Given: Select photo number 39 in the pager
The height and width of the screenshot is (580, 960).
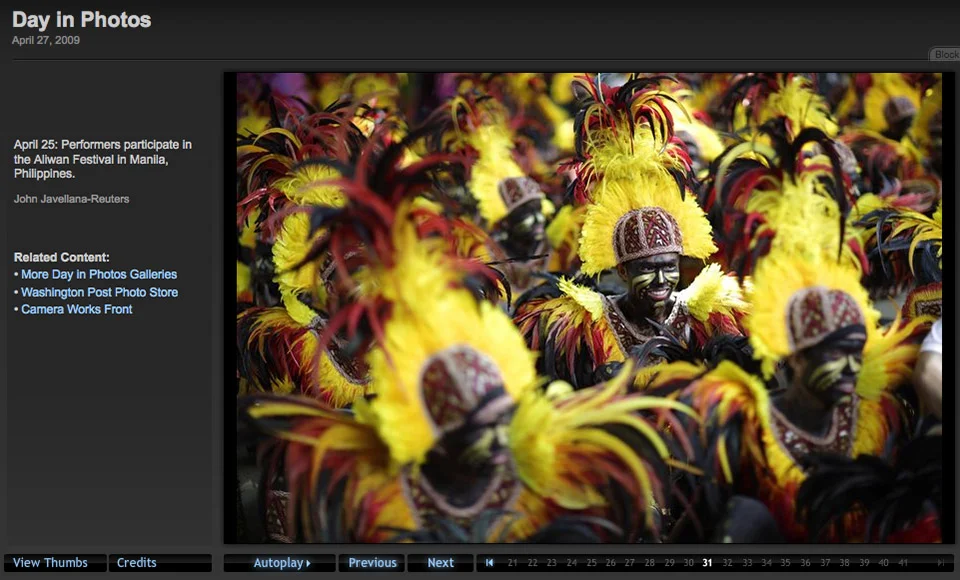Looking at the screenshot, I should click(x=864, y=563).
